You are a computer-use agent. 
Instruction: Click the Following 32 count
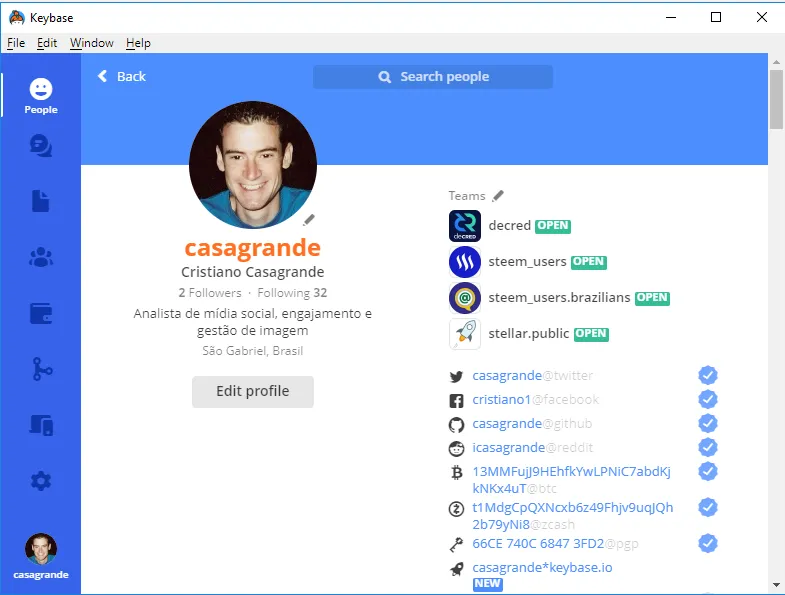(x=292, y=293)
